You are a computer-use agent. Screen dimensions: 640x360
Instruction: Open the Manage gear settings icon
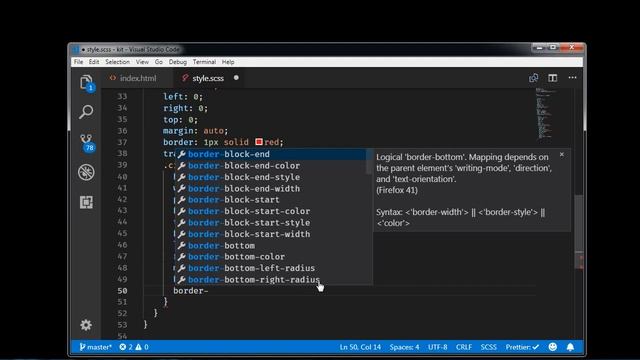pos(86,325)
